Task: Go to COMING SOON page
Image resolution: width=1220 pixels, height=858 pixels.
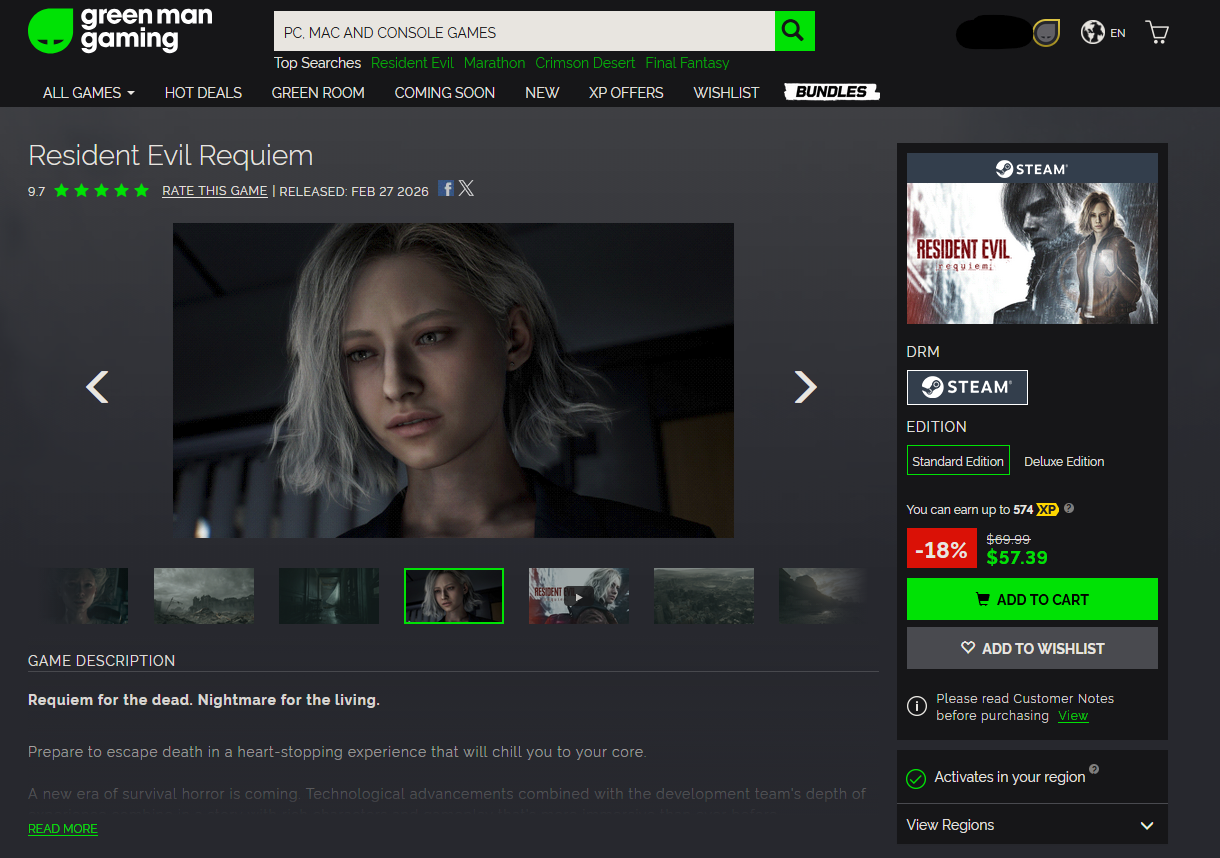Action: (445, 92)
